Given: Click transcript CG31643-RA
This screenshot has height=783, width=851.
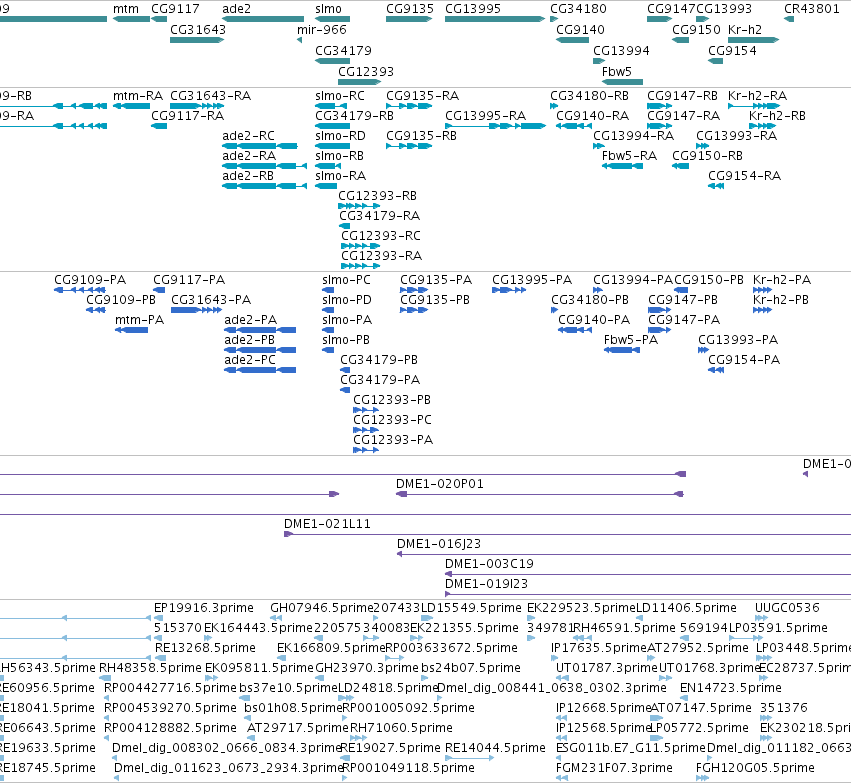Looking at the screenshot, I should click(x=197, y=106).
